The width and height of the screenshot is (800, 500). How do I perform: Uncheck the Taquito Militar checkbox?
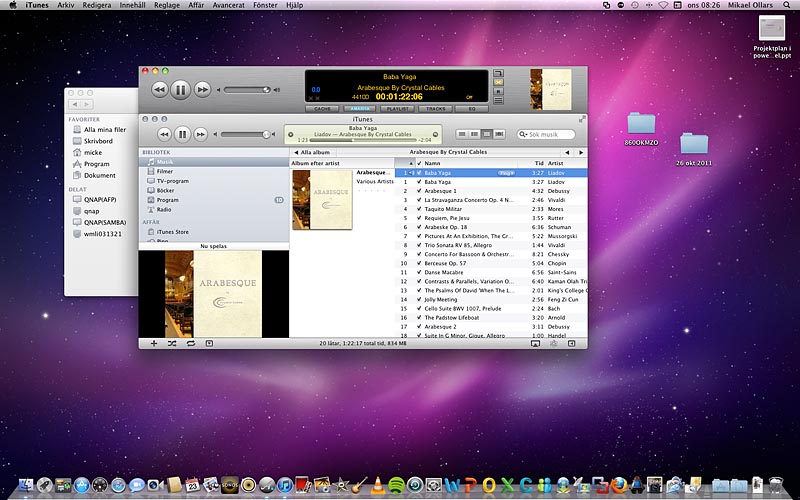coord(419,209)
